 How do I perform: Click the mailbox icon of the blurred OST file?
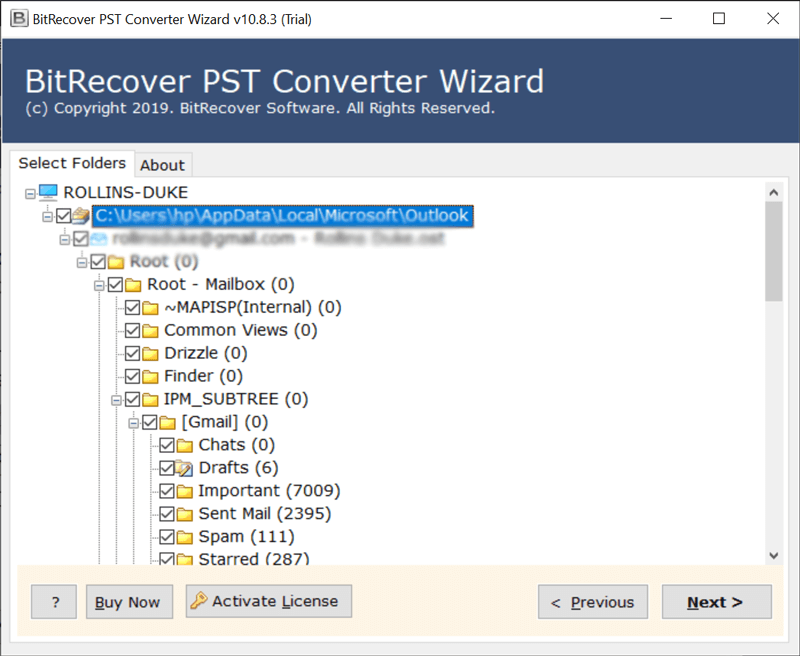pyautogui.click(x=98, y=238)
